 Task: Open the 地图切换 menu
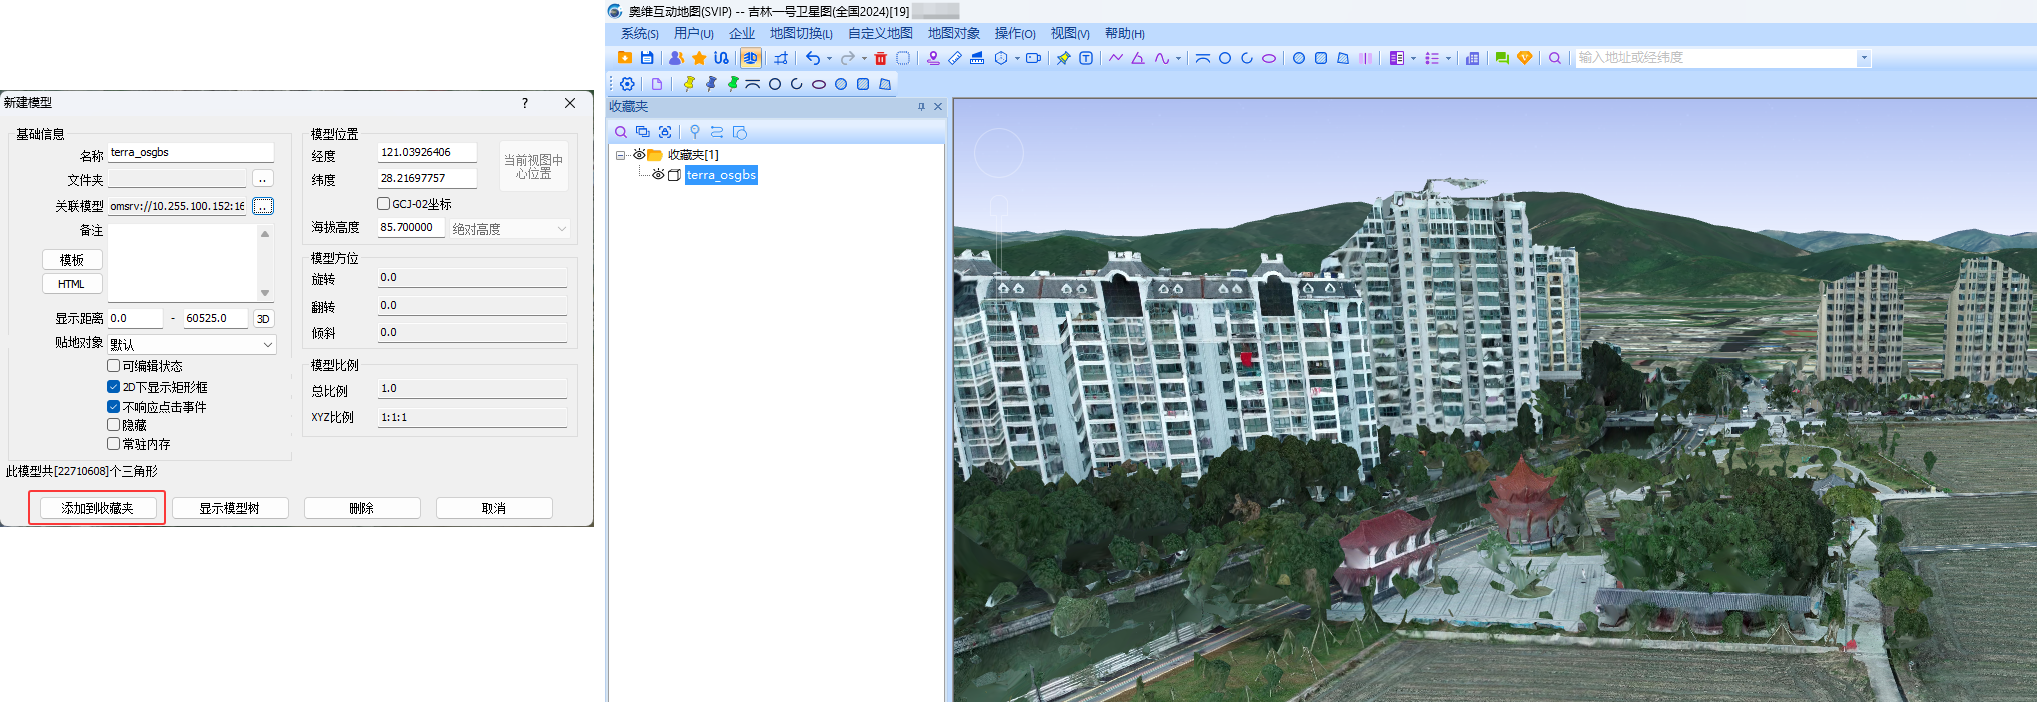[x=800, y=34]
